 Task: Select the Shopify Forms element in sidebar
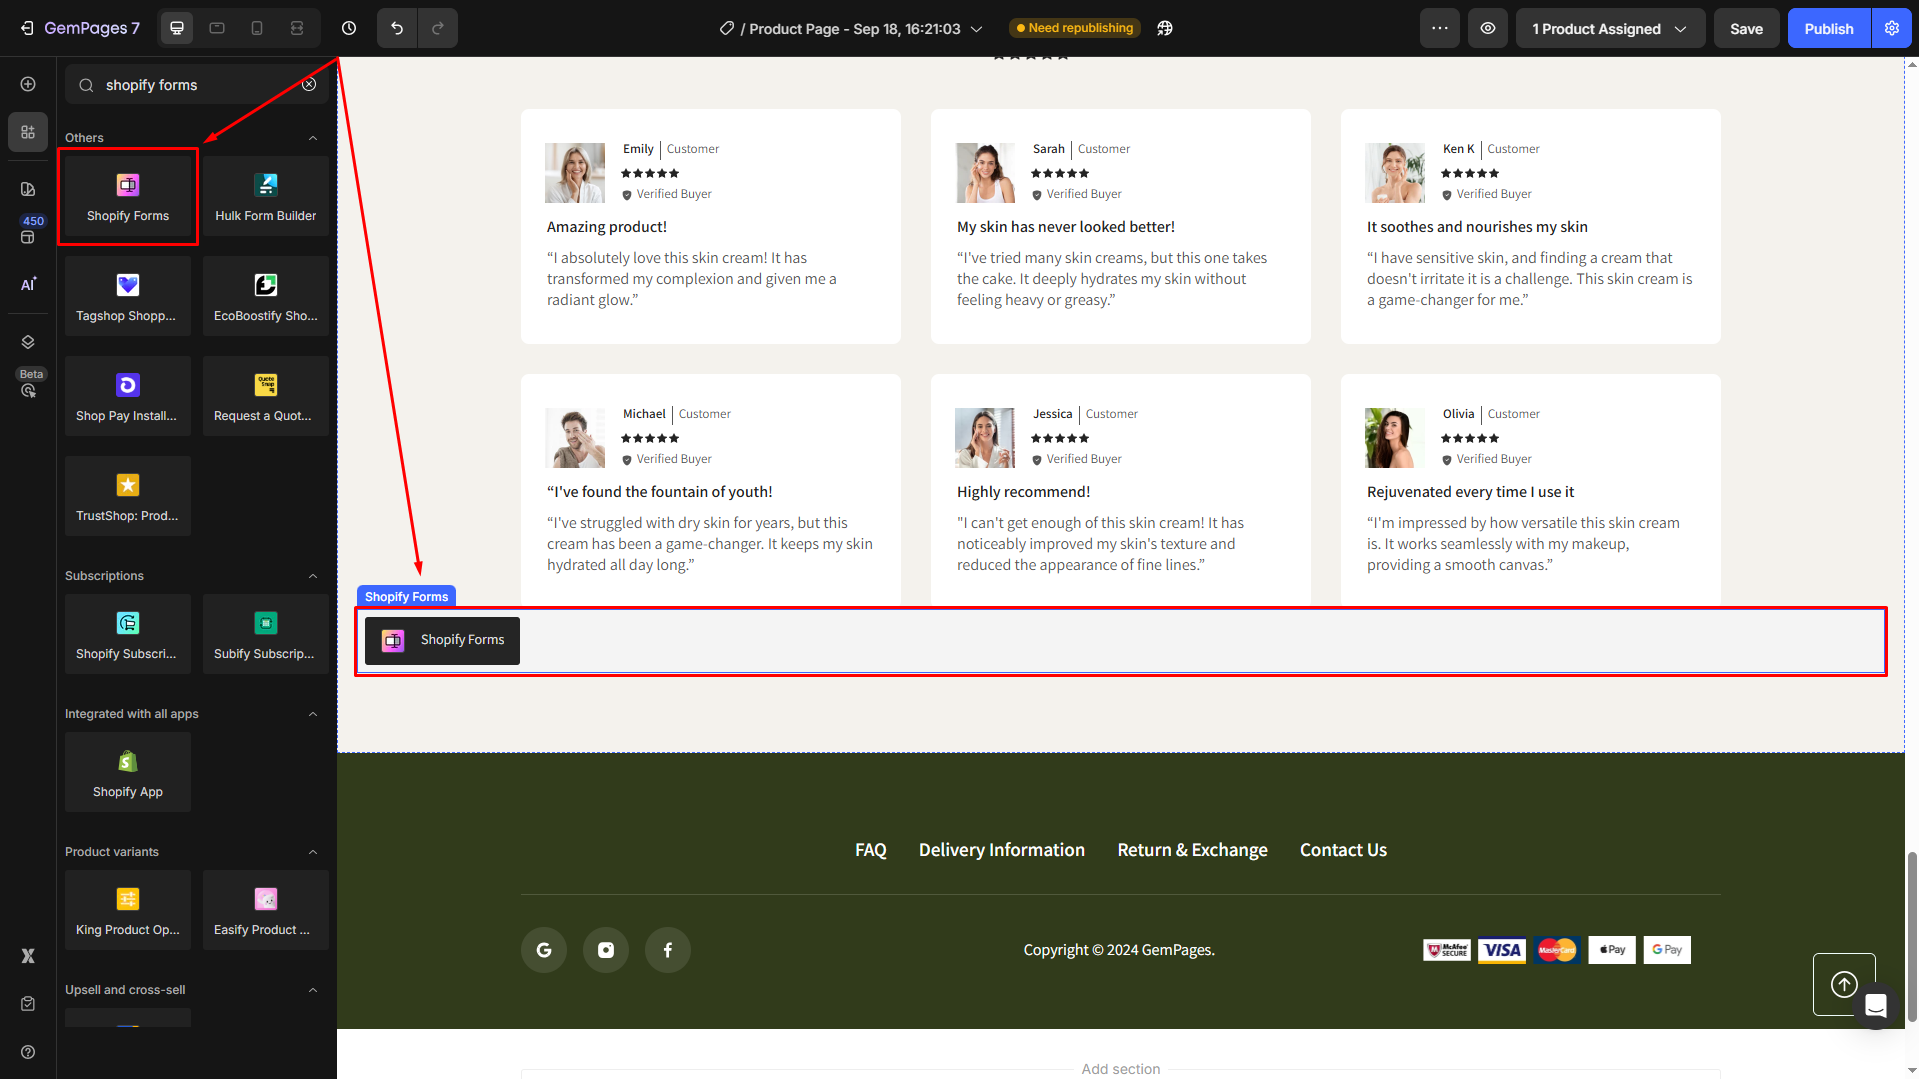click(x=128, y=196)
